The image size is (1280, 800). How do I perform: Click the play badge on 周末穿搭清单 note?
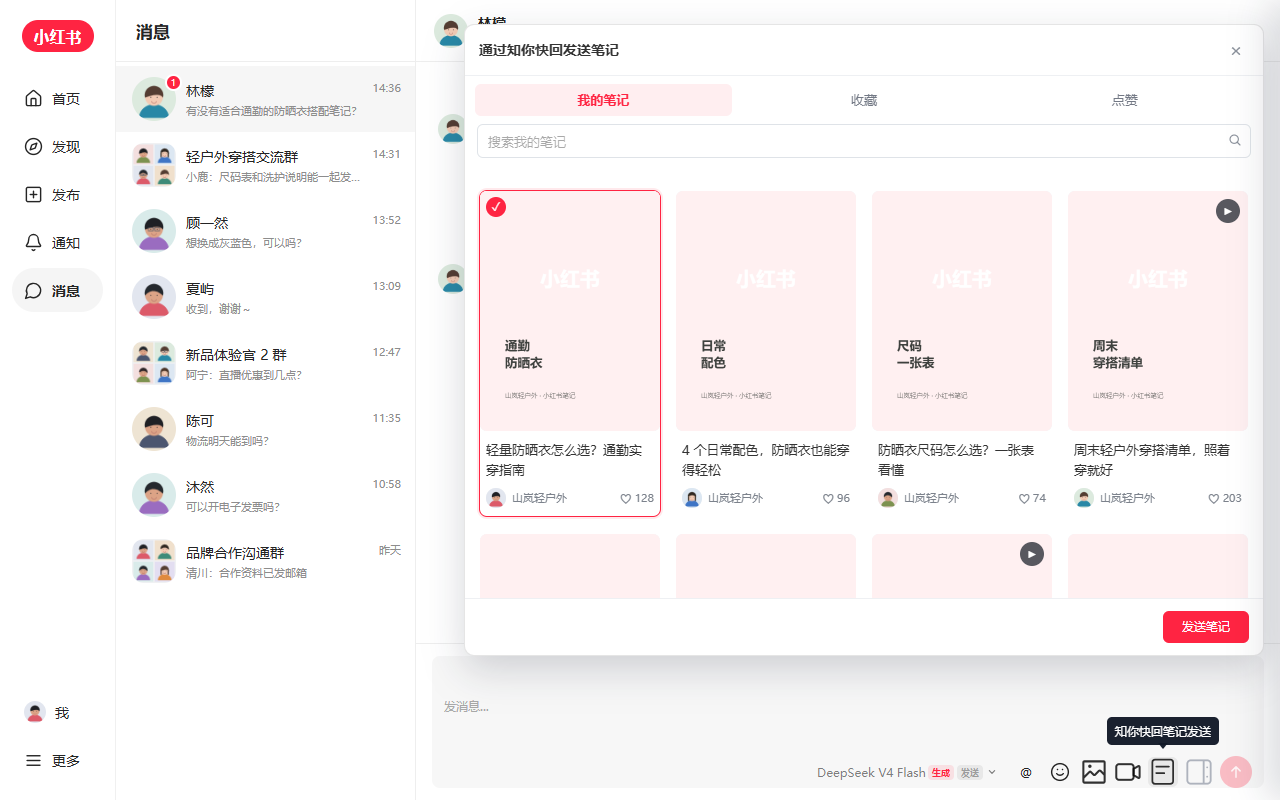[x=1228, y=211]
